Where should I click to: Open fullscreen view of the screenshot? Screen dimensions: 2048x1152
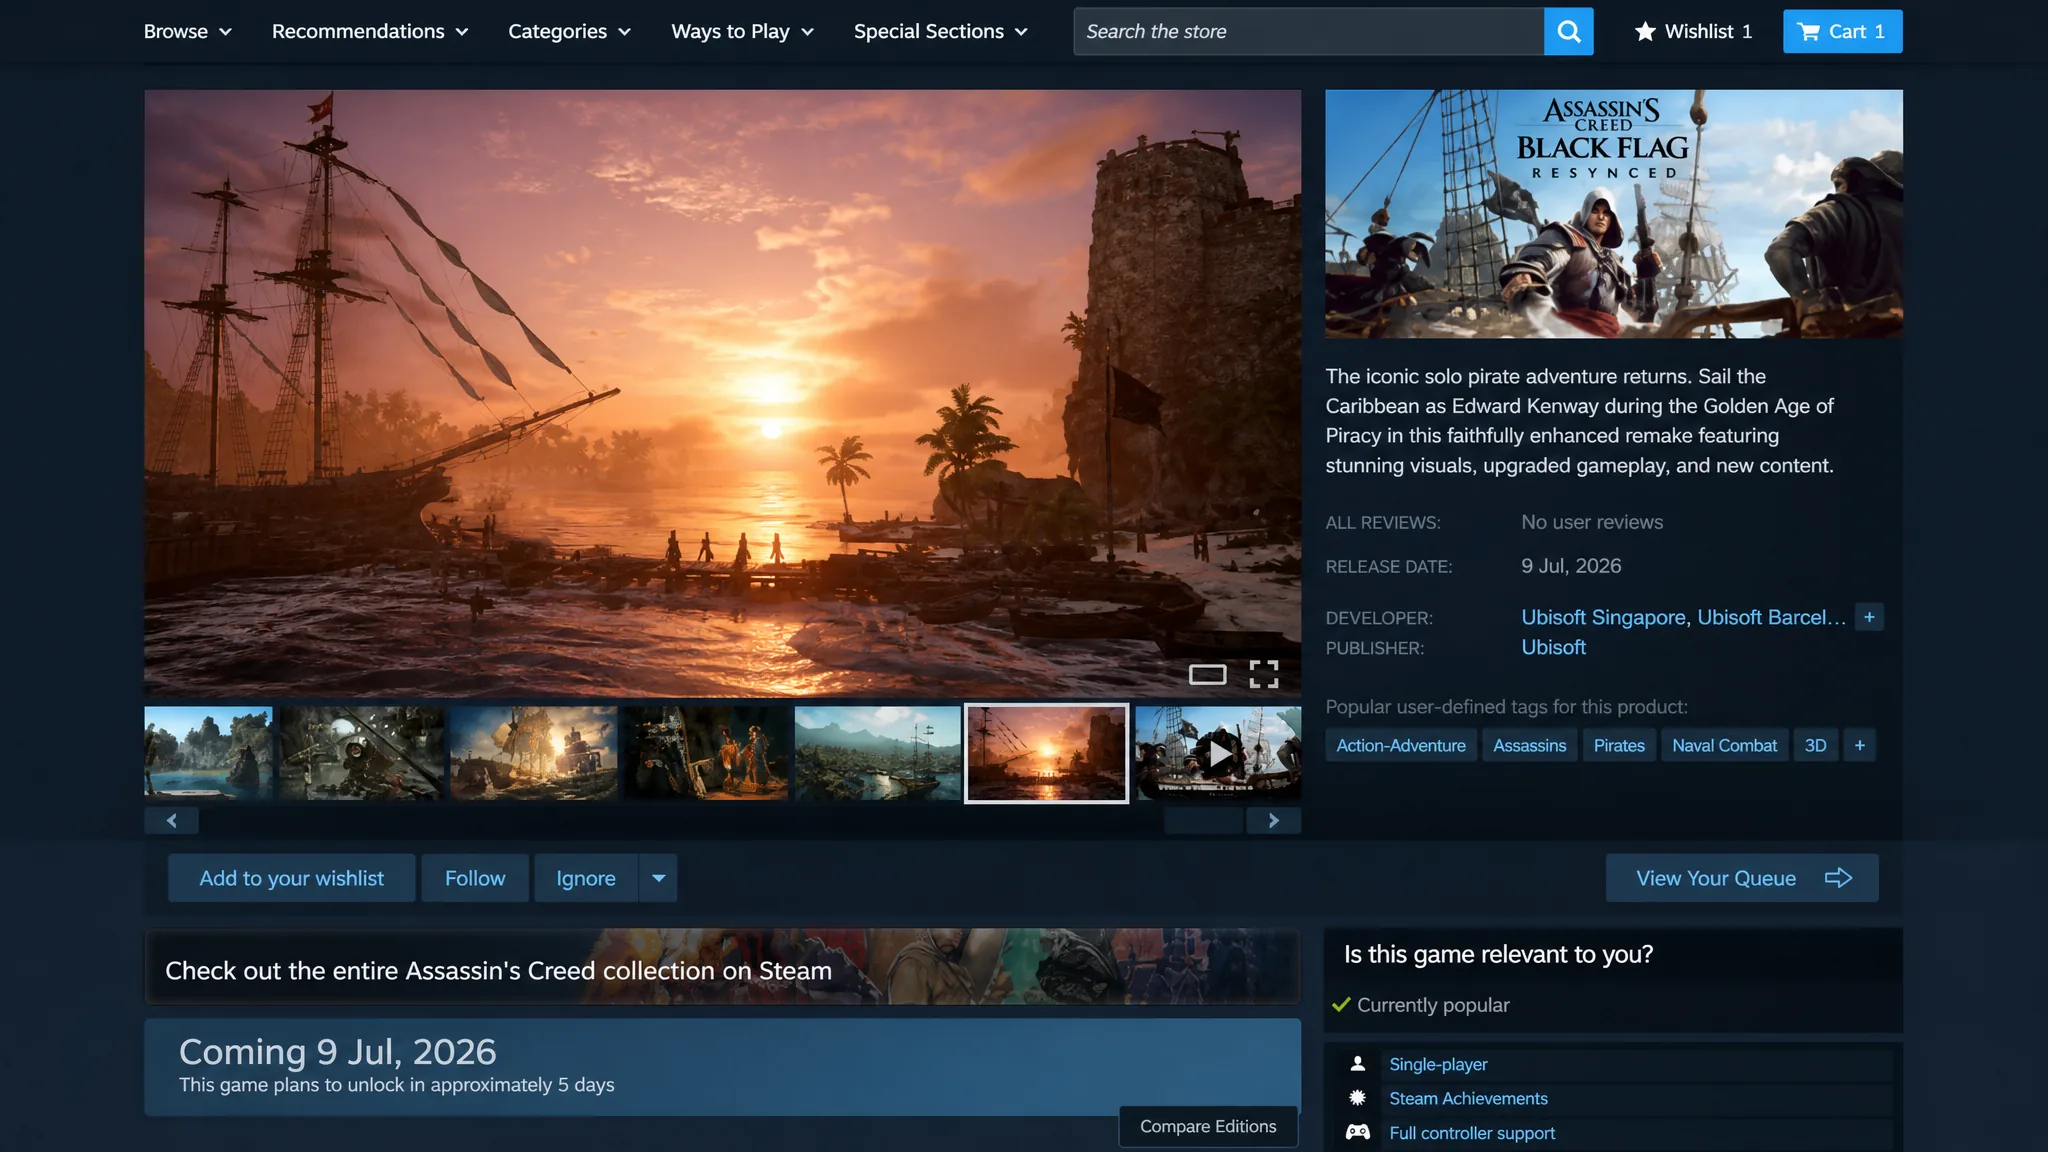(1264, 674)
